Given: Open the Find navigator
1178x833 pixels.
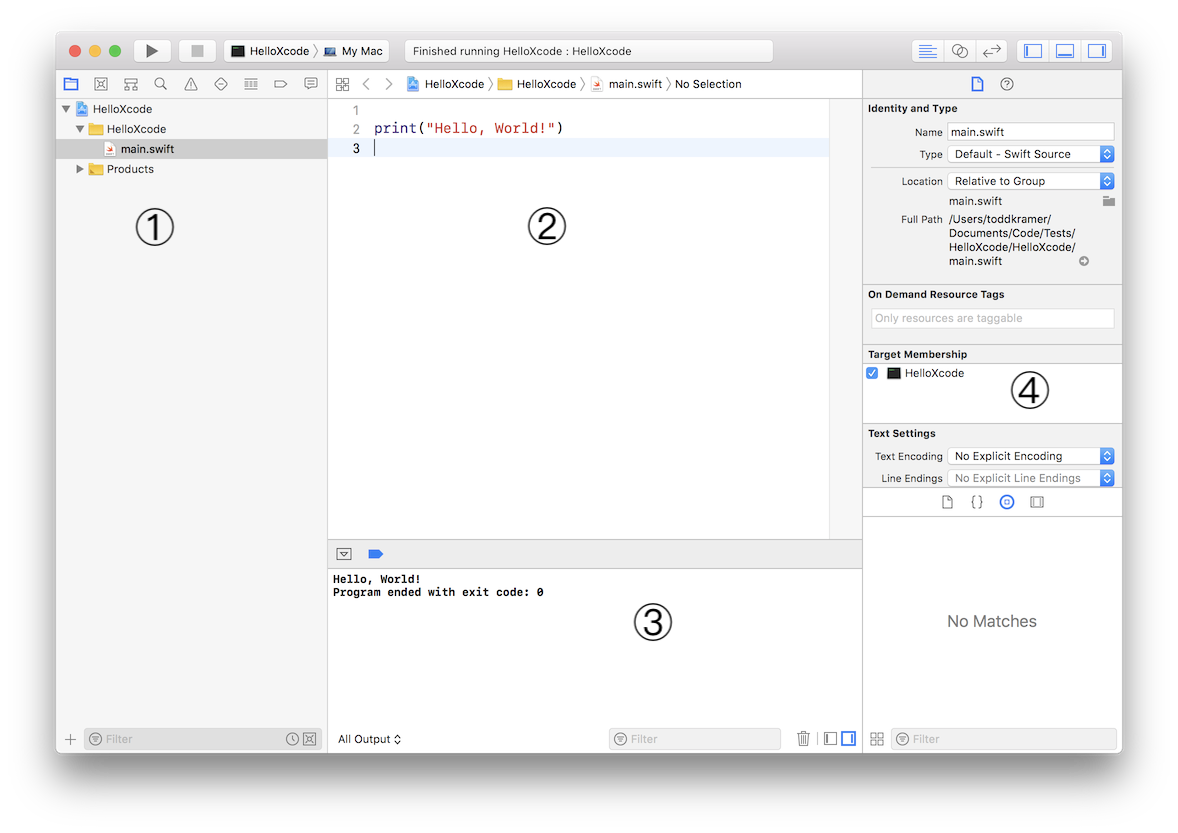Looking at the screenshot, I should point(161,84).
